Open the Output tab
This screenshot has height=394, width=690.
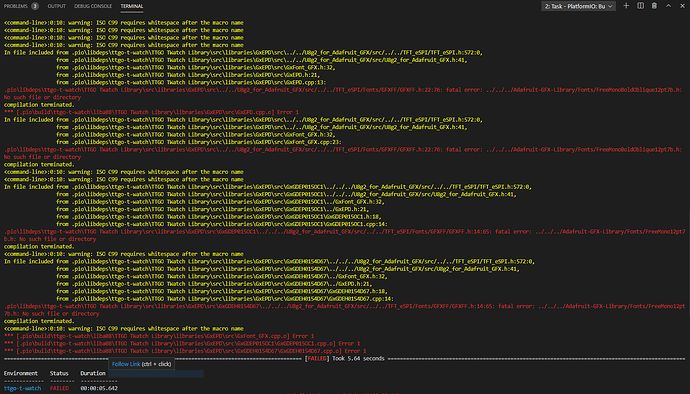56,6
